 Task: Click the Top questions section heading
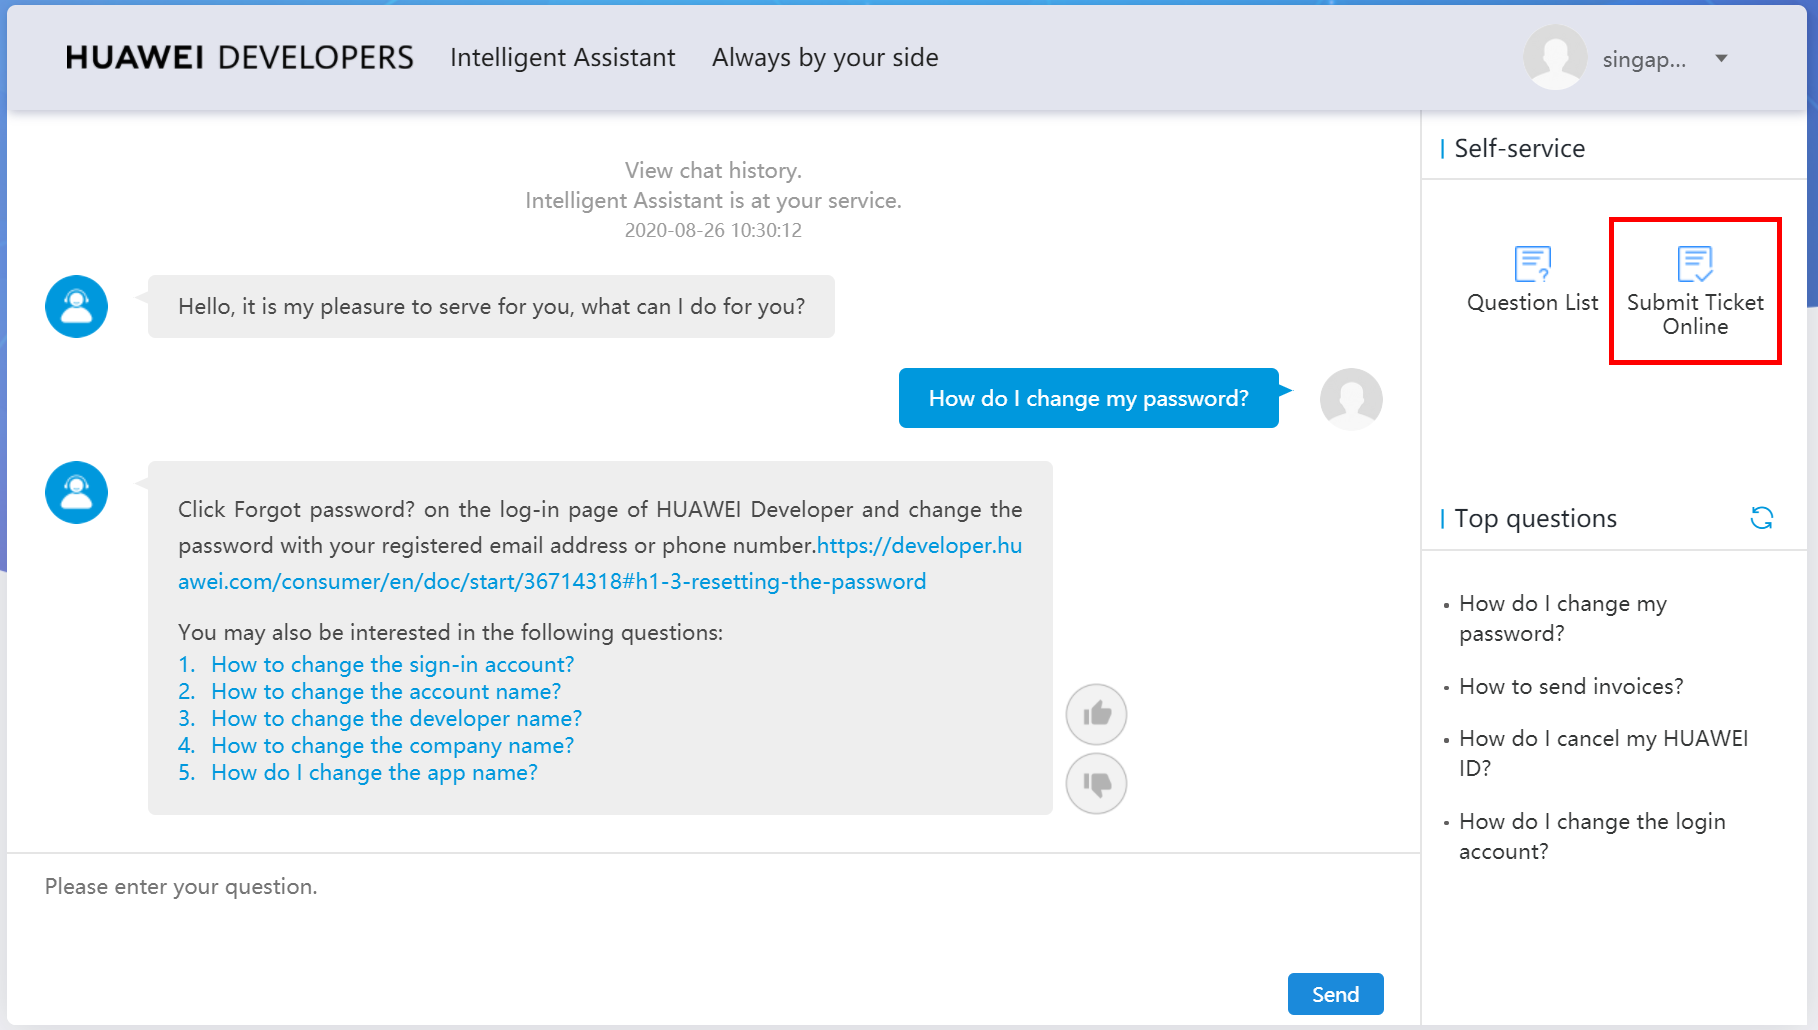point(1535,518)
